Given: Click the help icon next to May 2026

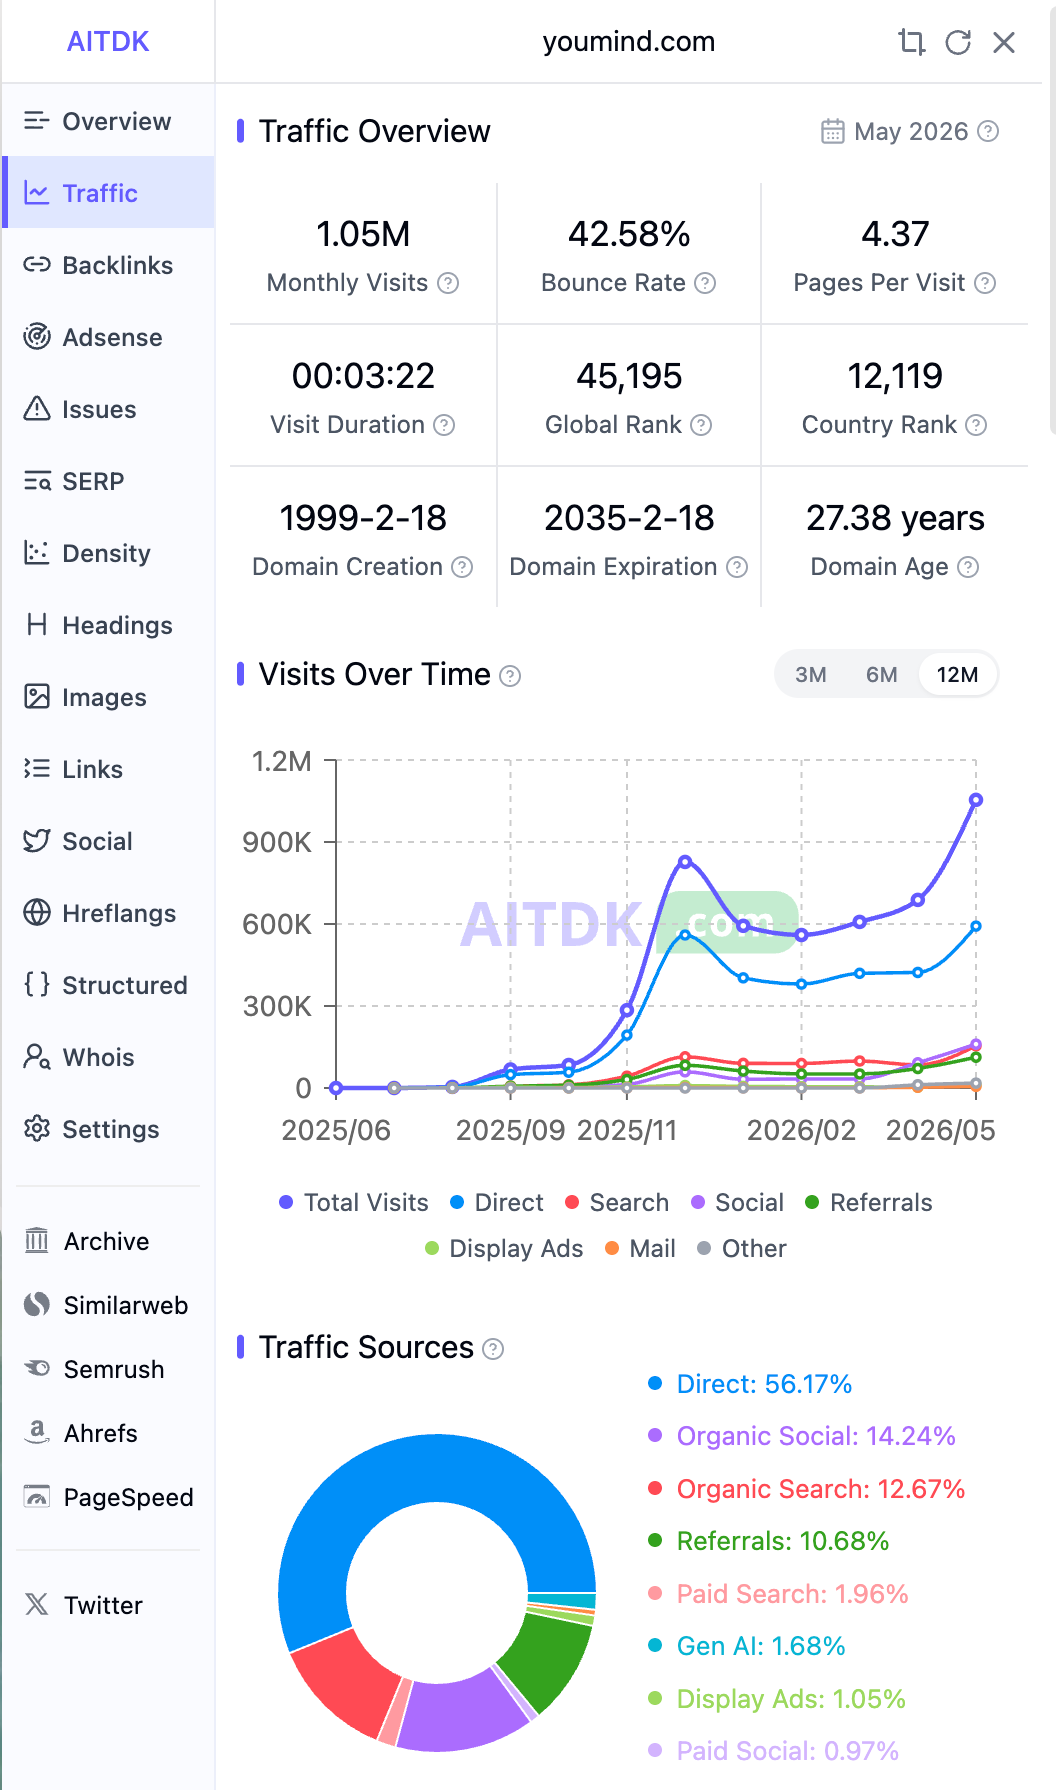Looking at the screenshot, I should (x=988, y=131).
